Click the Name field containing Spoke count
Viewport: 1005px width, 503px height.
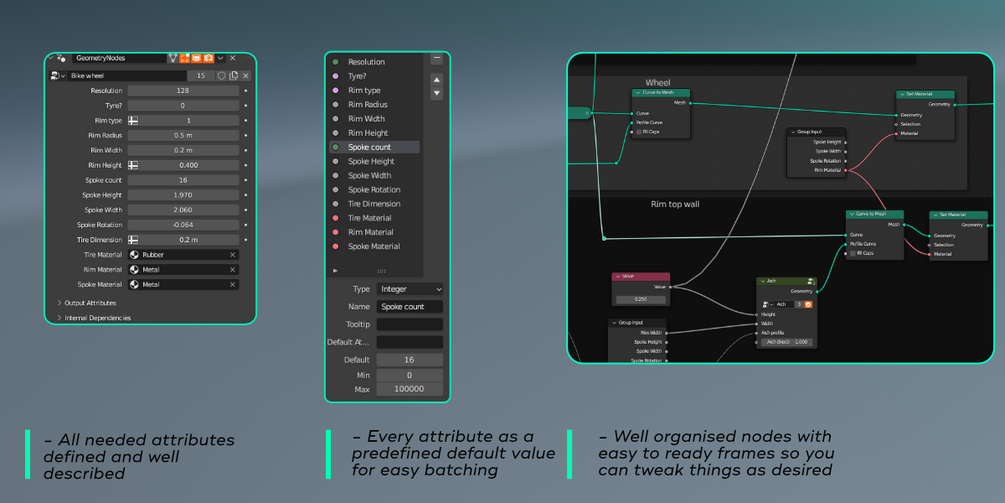coord(410,306)
